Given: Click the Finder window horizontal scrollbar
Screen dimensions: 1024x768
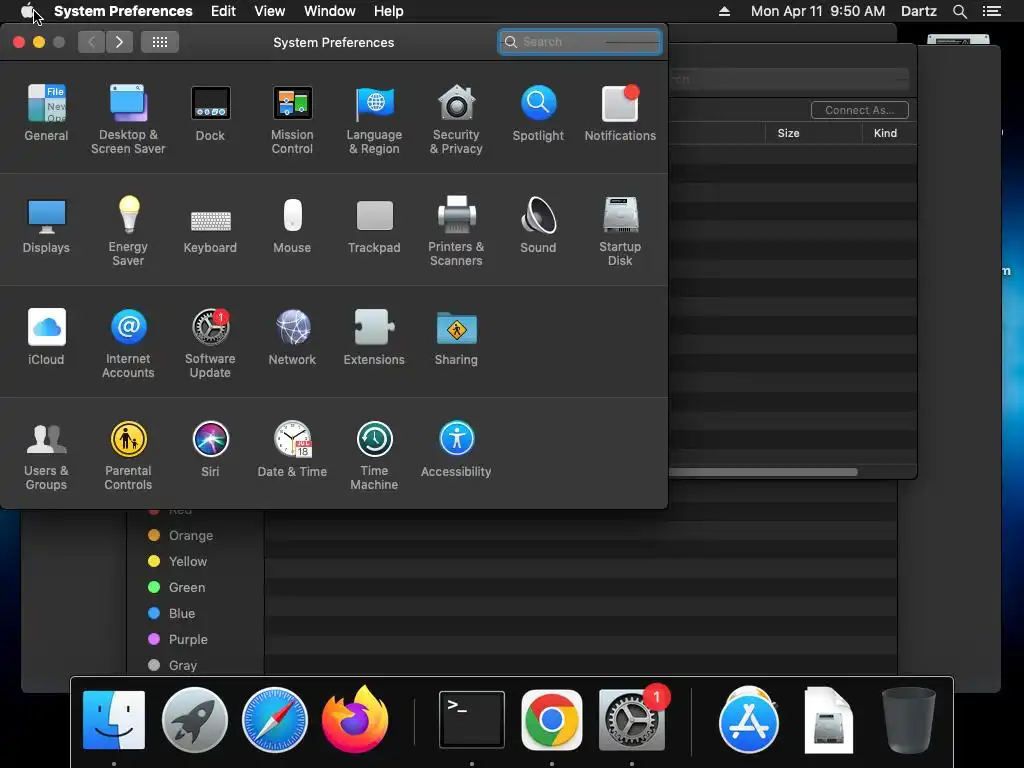Looking at the screenshot, I should [763, 472].
